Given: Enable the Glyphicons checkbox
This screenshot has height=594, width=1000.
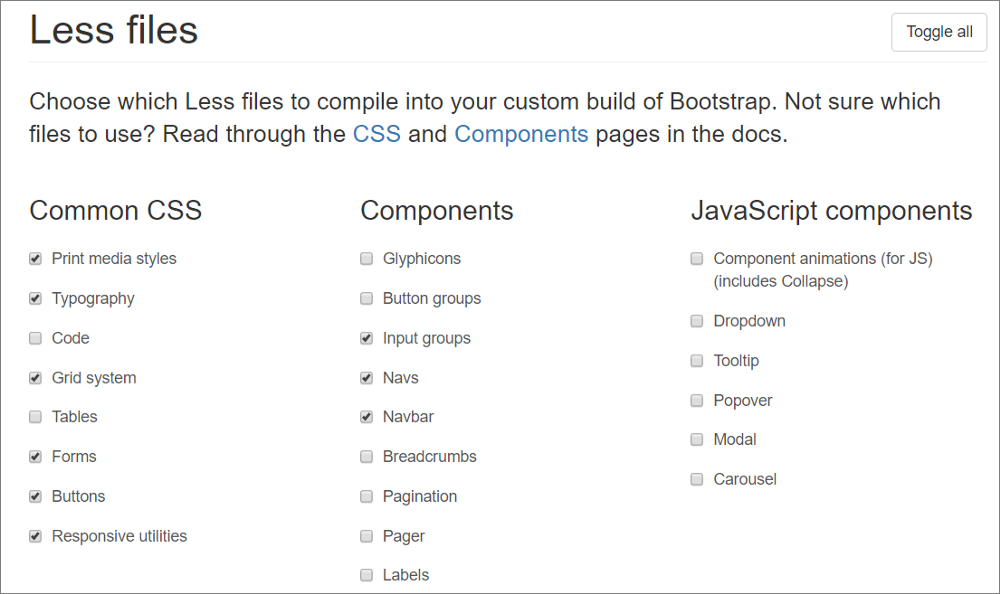Looking at the screenshot, I should (x=367, y=259).
